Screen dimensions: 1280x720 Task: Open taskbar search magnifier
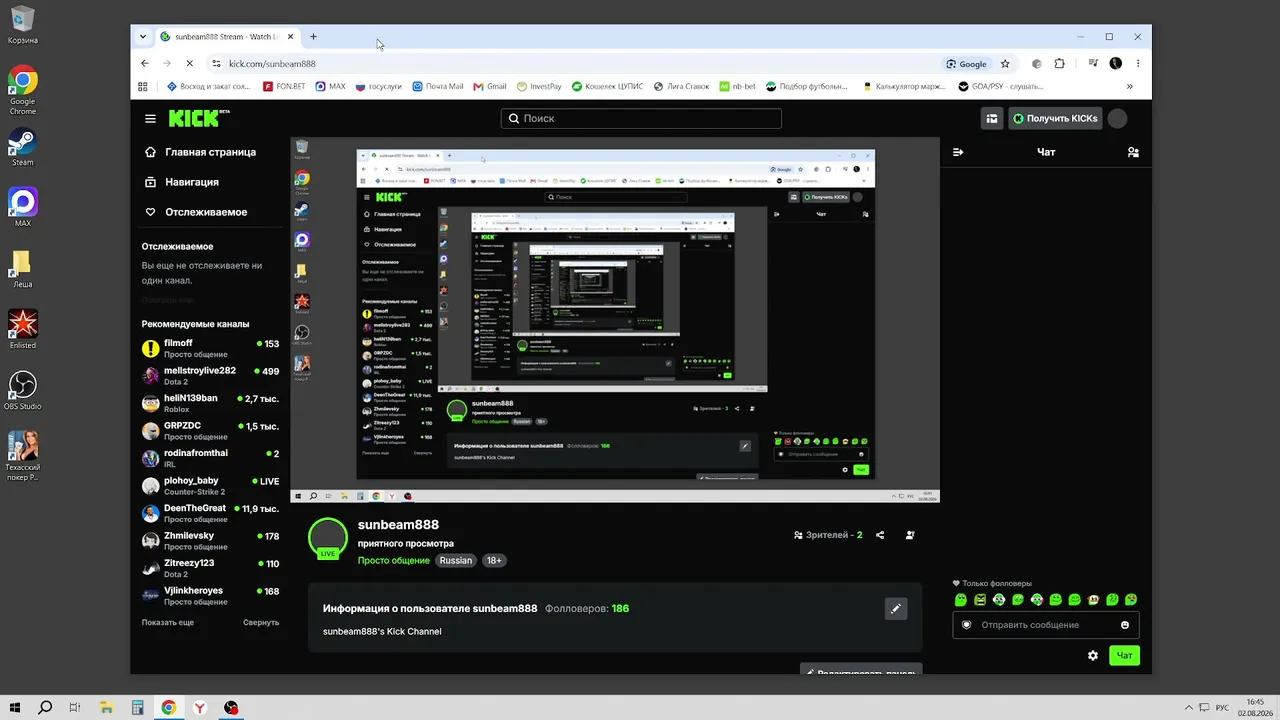point(45,708)
